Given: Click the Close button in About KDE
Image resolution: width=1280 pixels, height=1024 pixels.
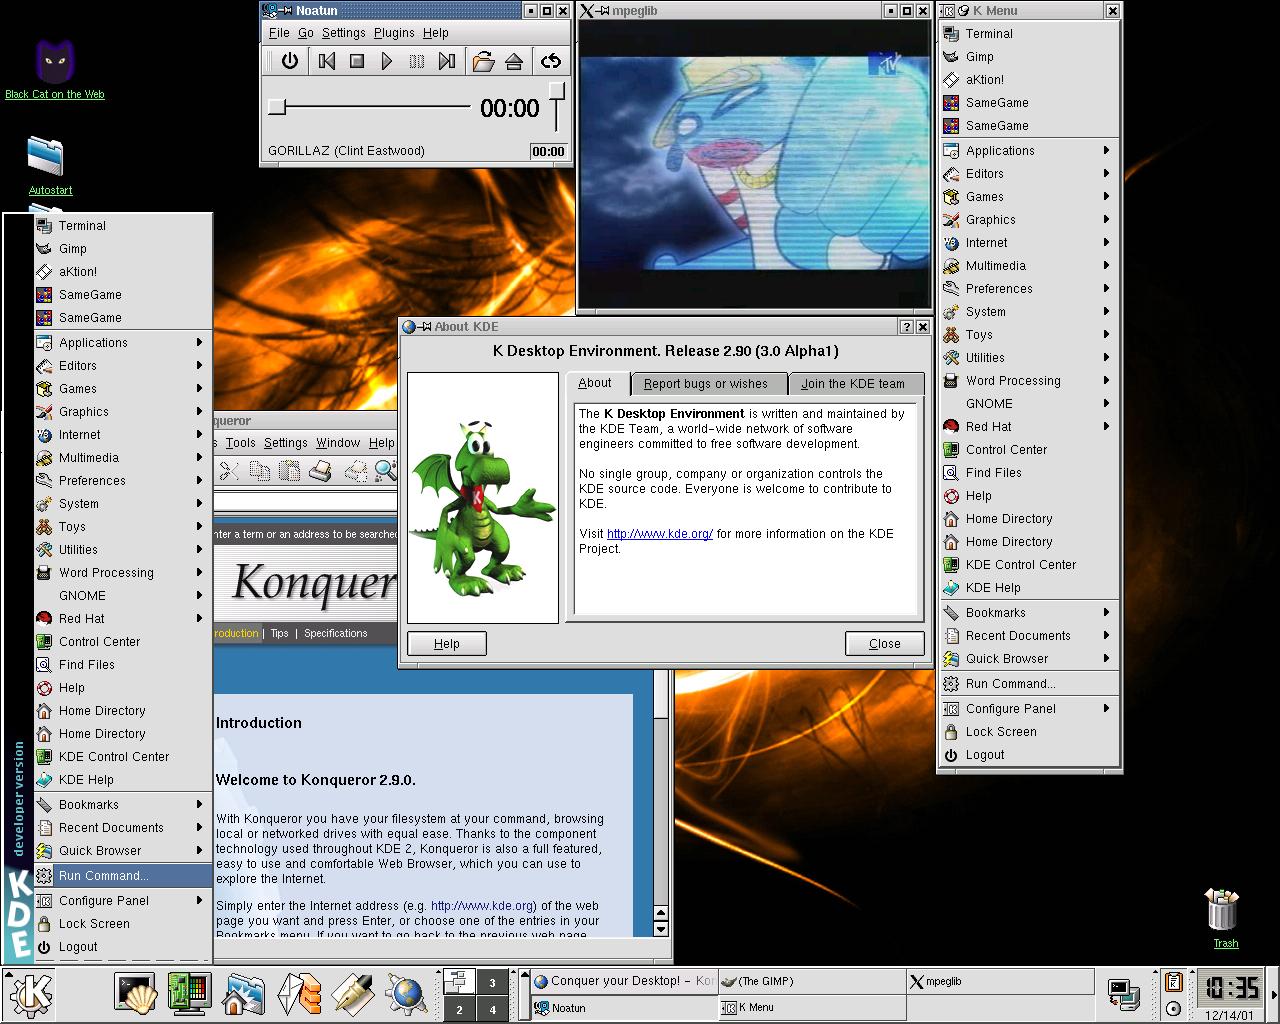Looking at the screenshot, I should coord(884,644).
